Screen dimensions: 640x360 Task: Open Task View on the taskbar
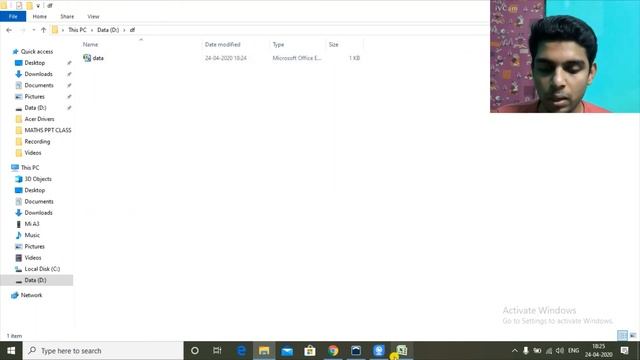(x=217, y=351)
